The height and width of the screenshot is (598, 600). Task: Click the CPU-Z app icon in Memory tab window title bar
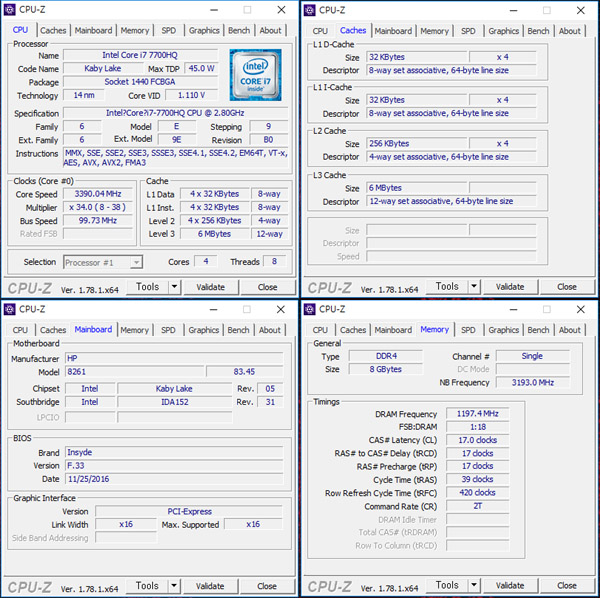309,309
